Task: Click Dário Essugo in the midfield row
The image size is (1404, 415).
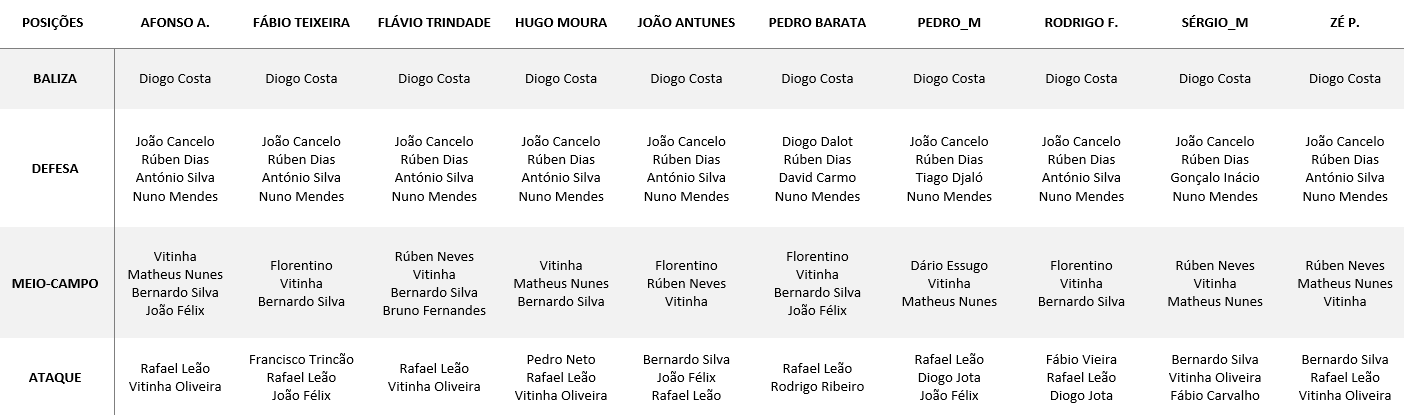Action: tap(949, 265)
